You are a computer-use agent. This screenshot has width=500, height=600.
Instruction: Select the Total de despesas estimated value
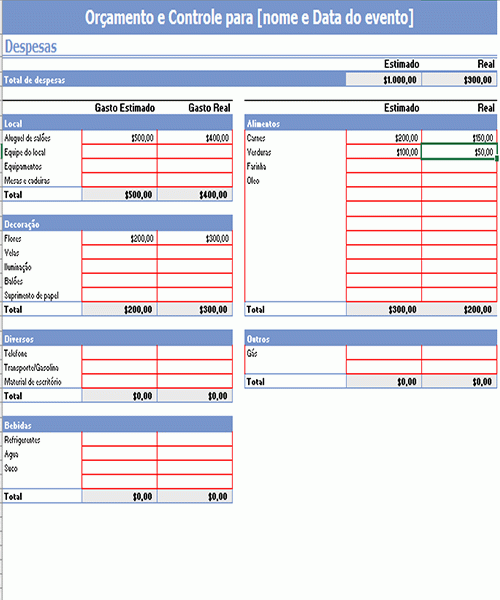tap(383, 80)
